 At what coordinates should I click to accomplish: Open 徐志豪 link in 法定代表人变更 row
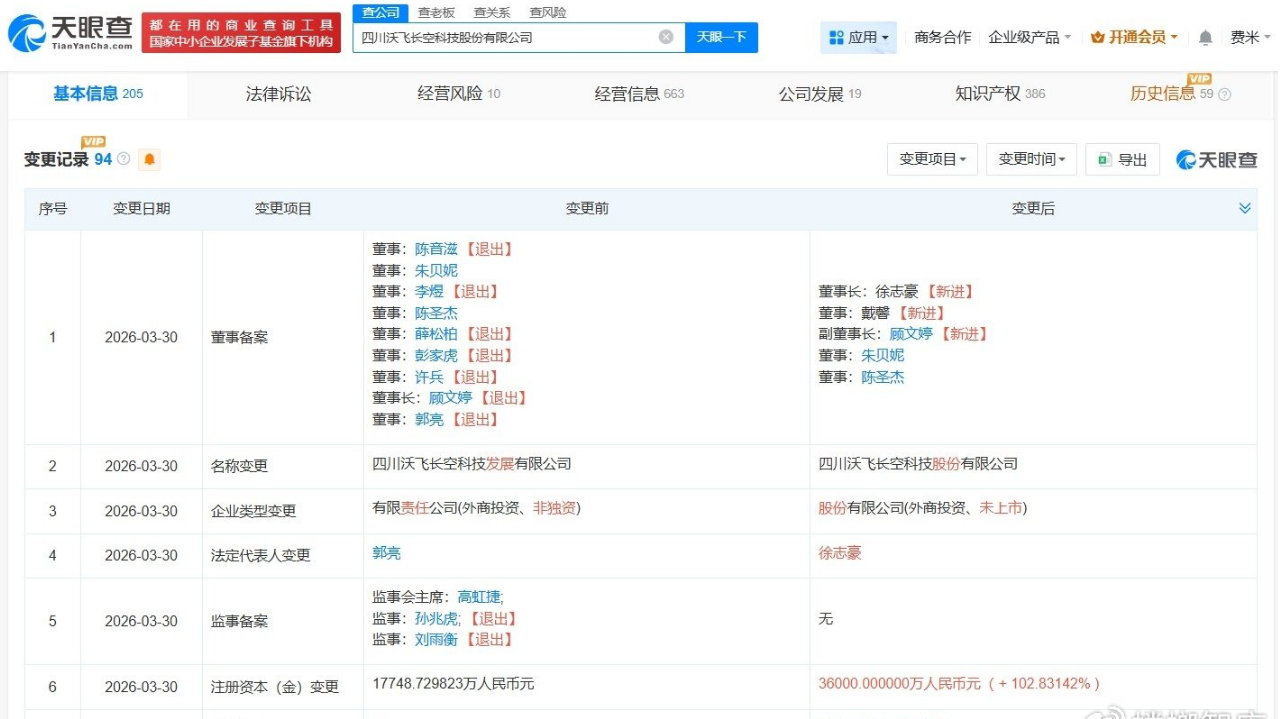pyautogui.click(x=839, y=553)
